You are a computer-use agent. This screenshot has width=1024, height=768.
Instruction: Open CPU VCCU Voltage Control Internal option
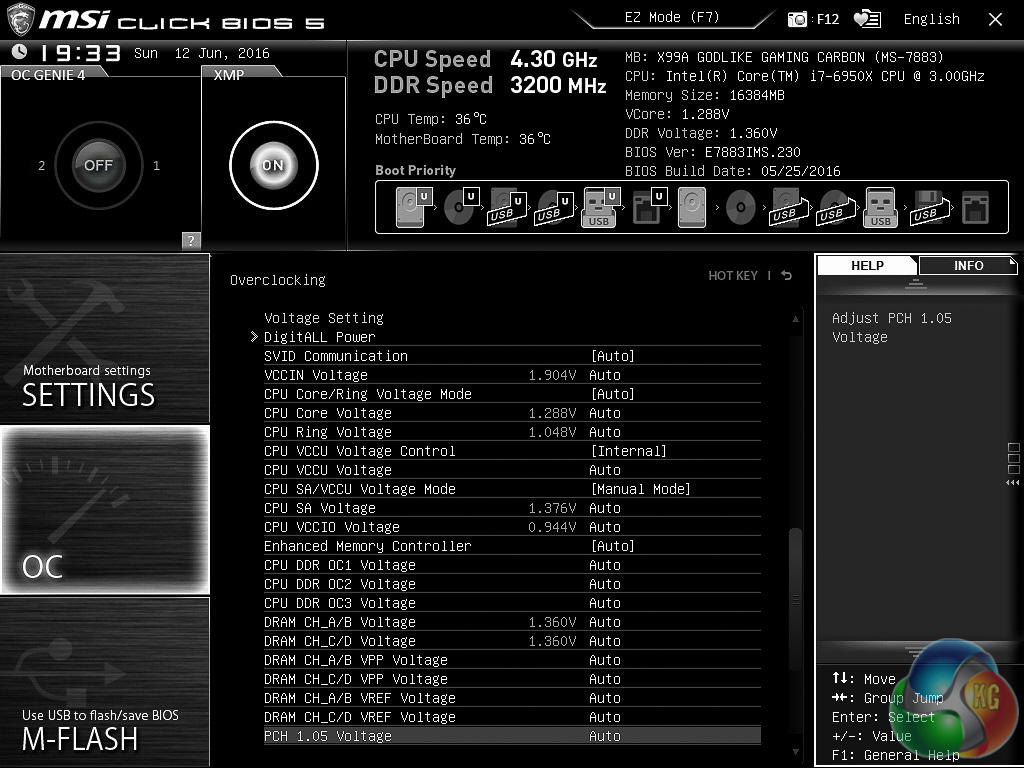click(628, 451)
